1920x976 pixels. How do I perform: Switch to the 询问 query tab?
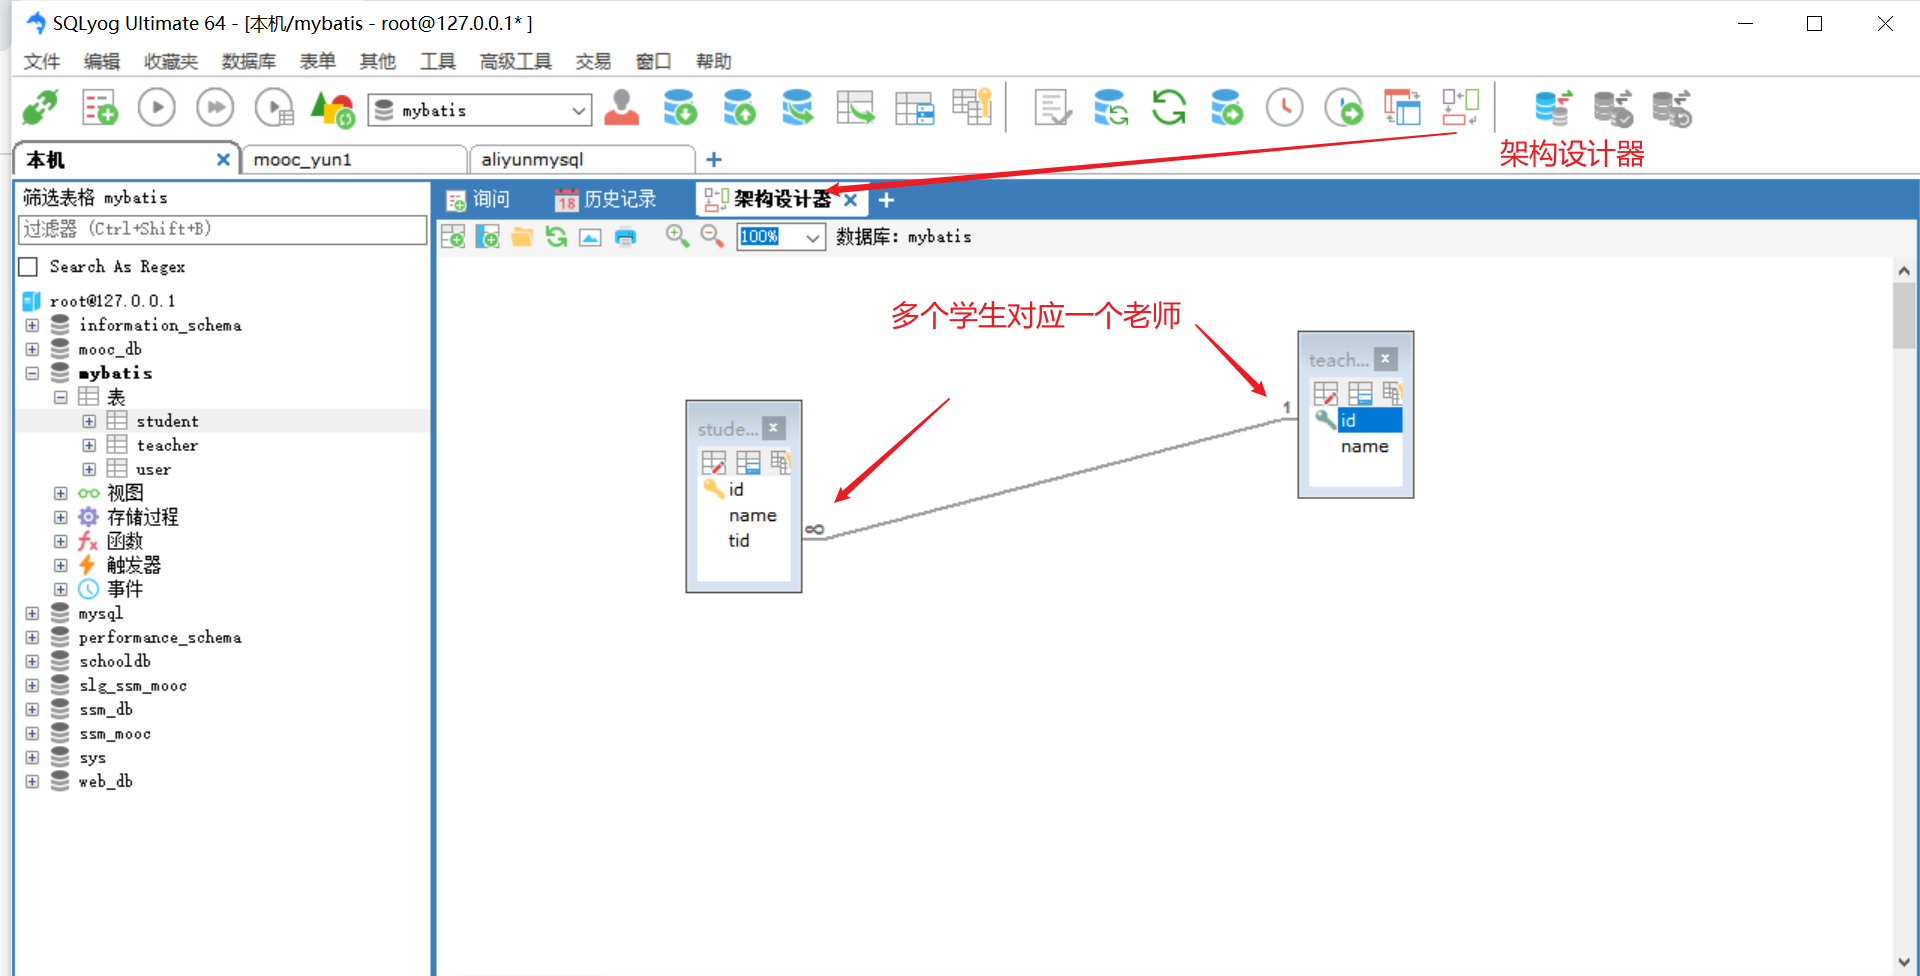479,199
